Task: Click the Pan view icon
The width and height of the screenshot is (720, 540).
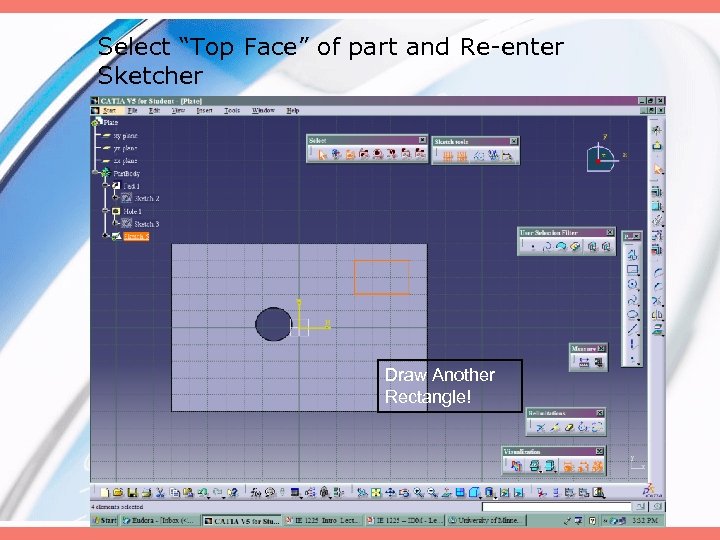Action: coord(390,493)
